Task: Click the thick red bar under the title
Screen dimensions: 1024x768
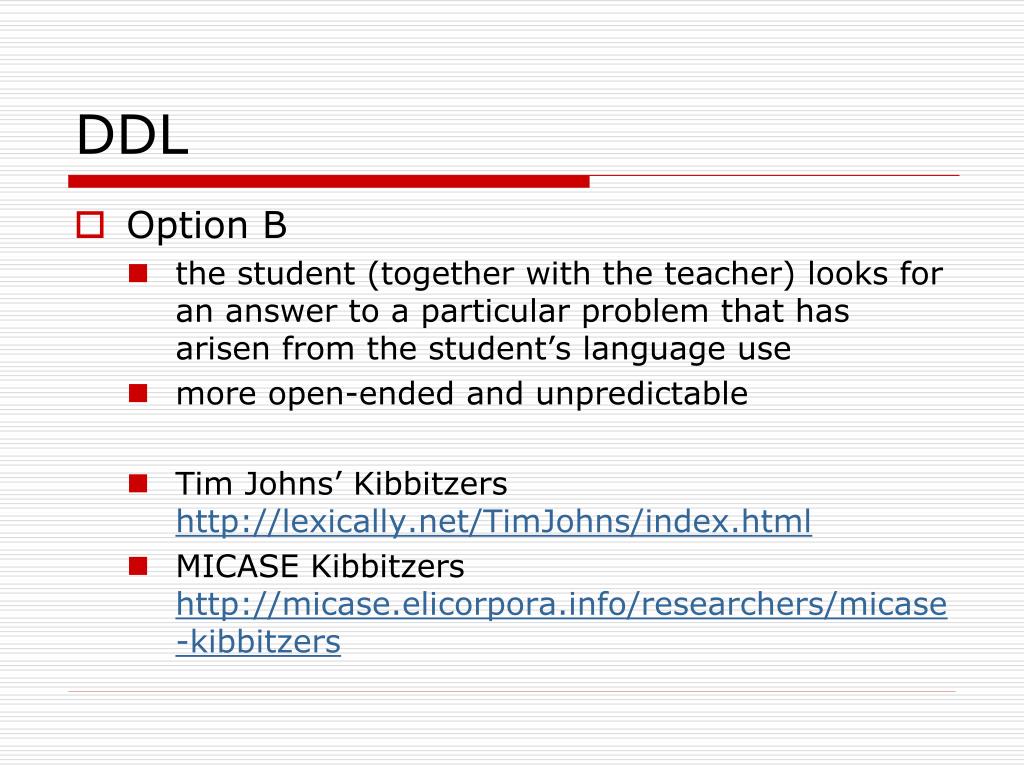Action: click(329, 182)
